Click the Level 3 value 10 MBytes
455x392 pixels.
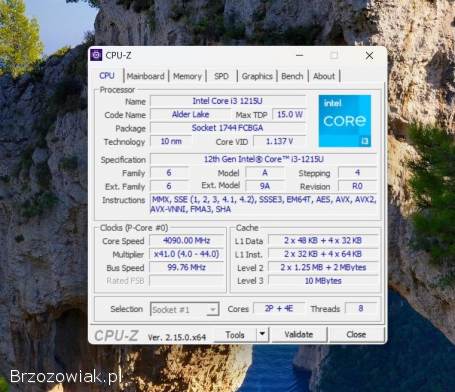pos(323,281)
